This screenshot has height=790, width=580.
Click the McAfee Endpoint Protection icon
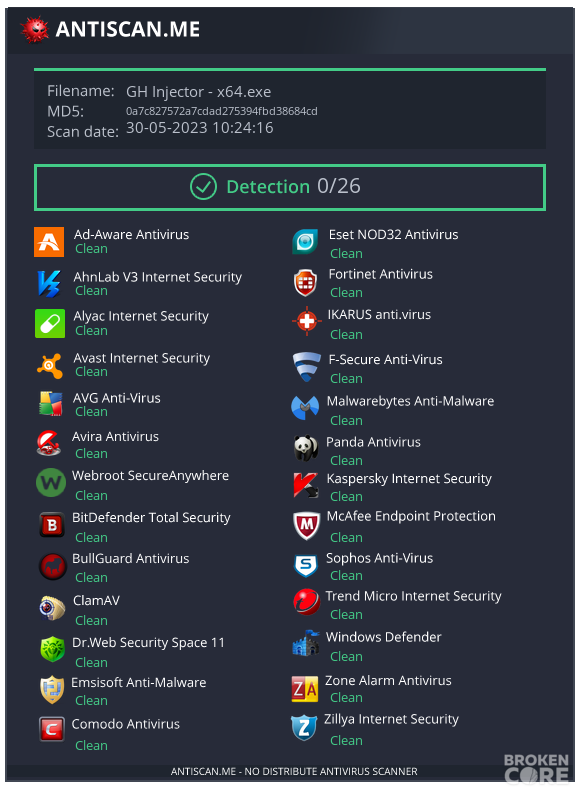306,526
